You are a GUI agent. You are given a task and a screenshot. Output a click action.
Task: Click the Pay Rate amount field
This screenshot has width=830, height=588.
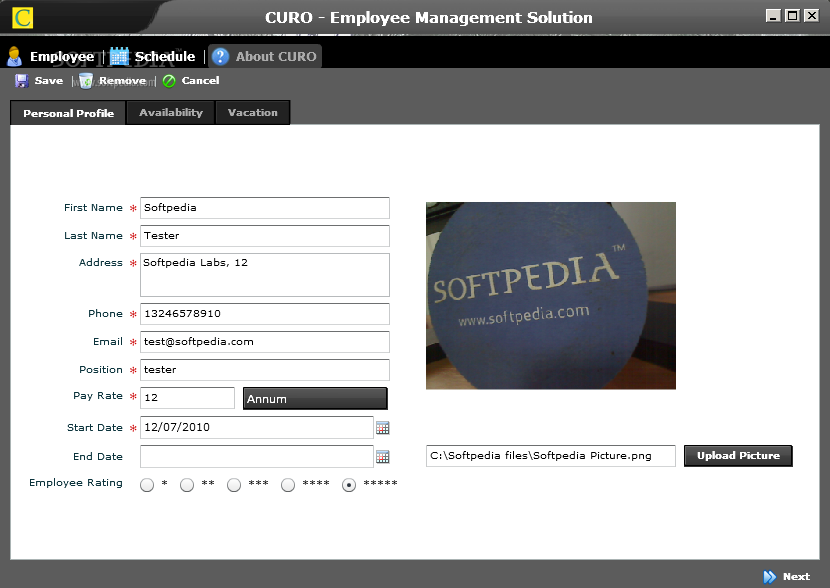pyautogui.click(x=187, y=398)
